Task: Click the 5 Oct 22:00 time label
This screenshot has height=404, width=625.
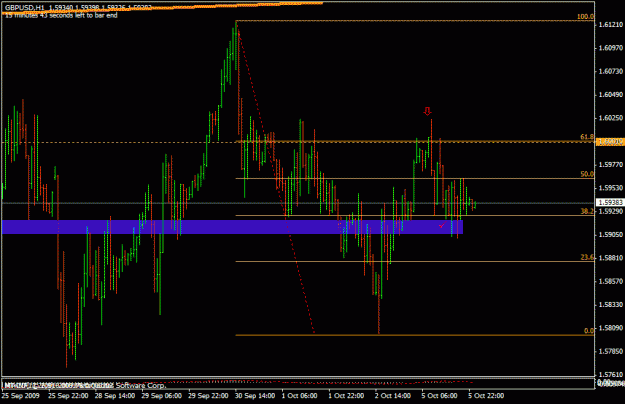Action: (x=486, y=396)
